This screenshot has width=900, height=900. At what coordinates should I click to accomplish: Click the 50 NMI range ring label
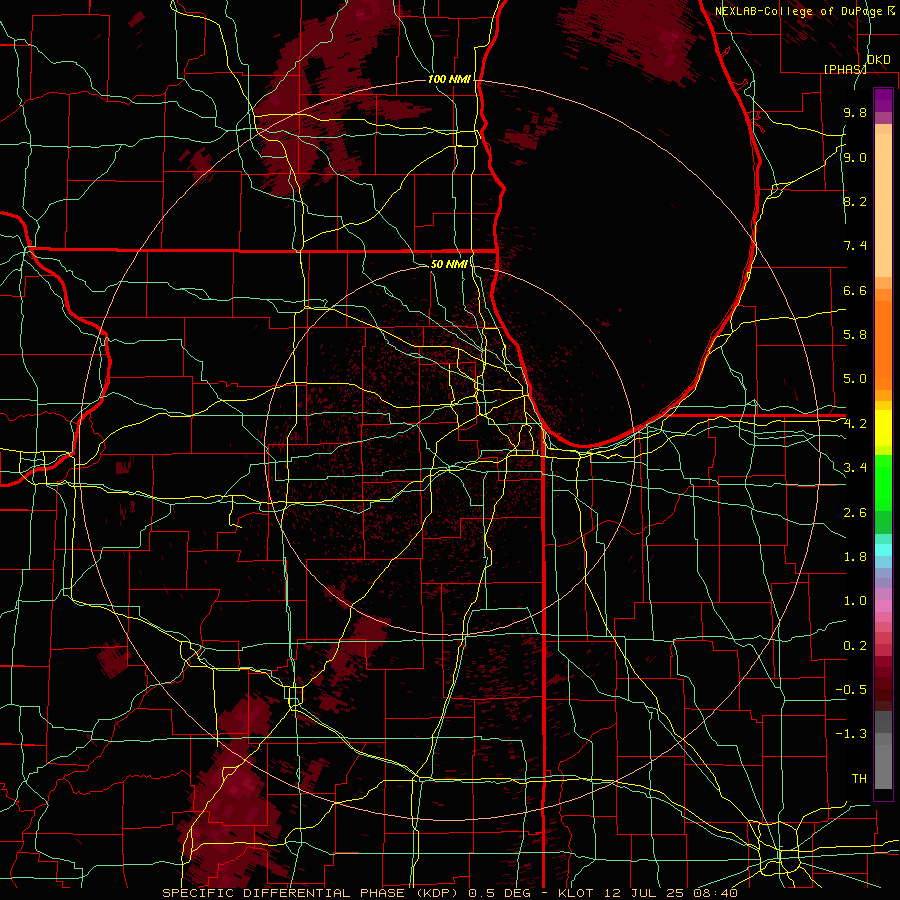[x=449, y=264]
